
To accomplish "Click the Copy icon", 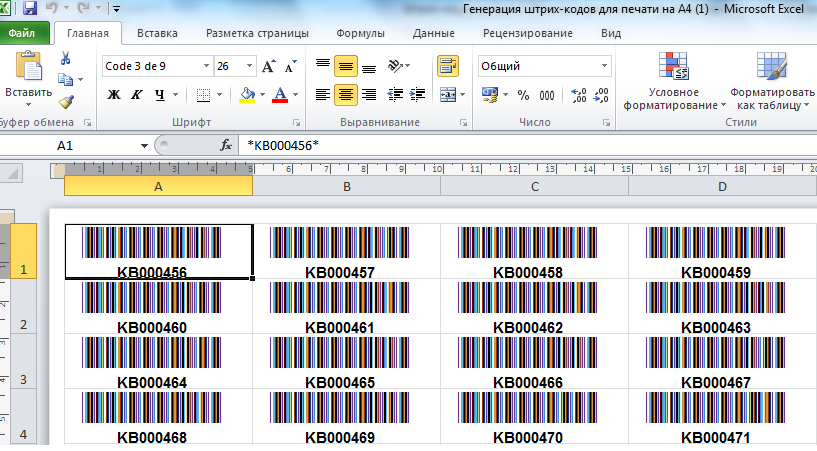I will pos(66,79).
